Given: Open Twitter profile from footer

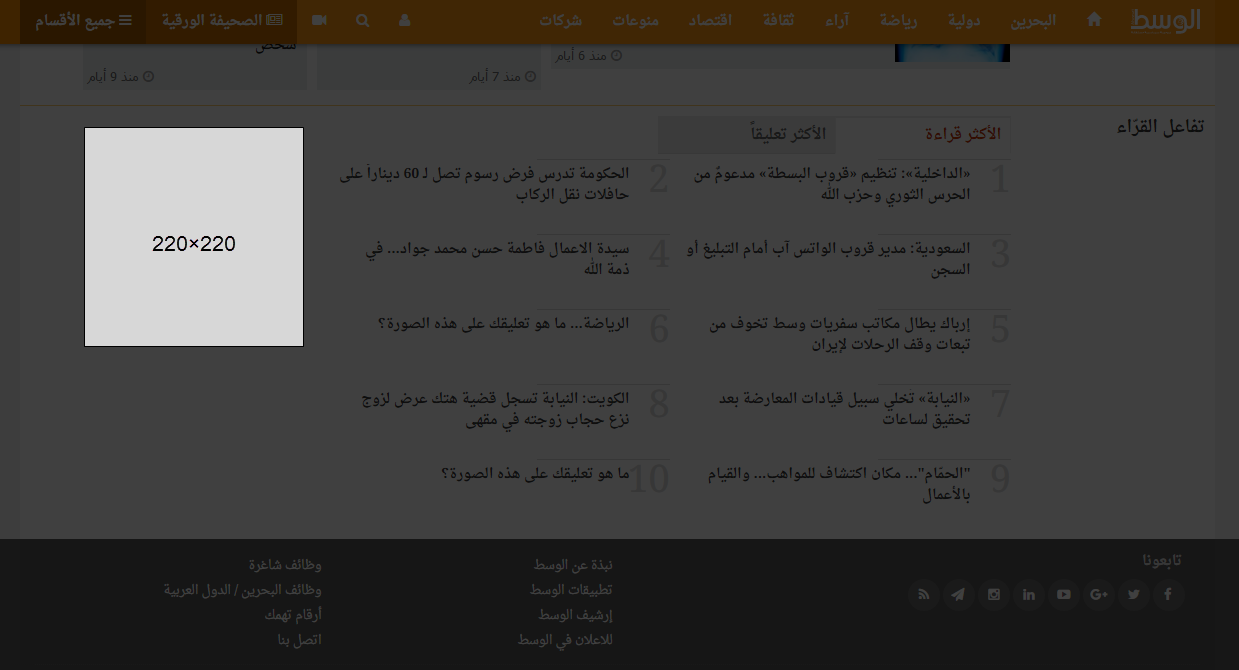Looking at the screenshot, I should [1133, 595].
